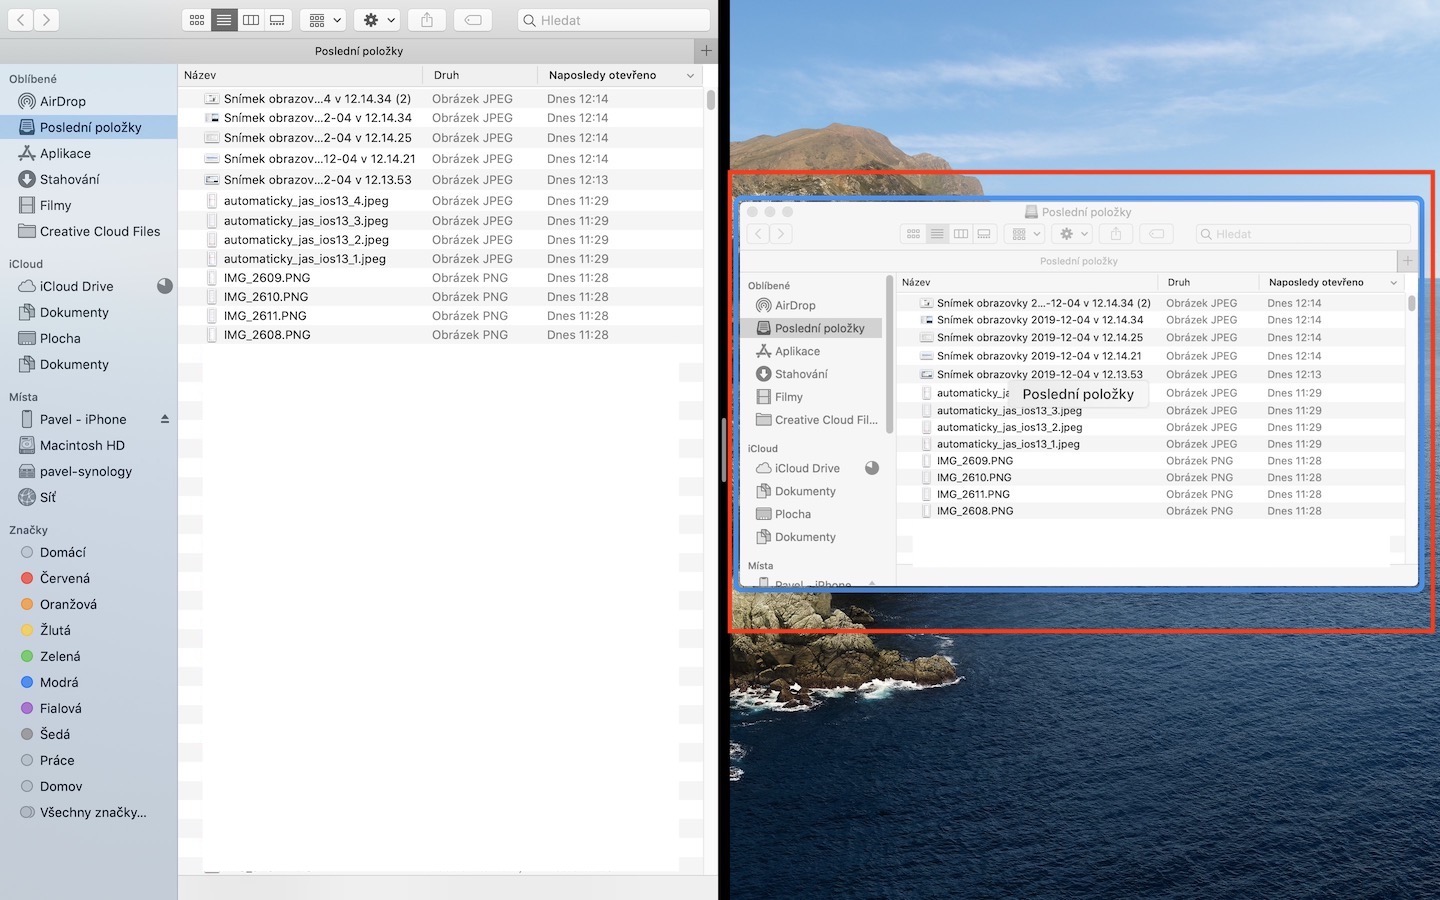The image size is (1440, 900).
Task: Open iCloud Drive in the left sidebar
Action: coord(76,286)
